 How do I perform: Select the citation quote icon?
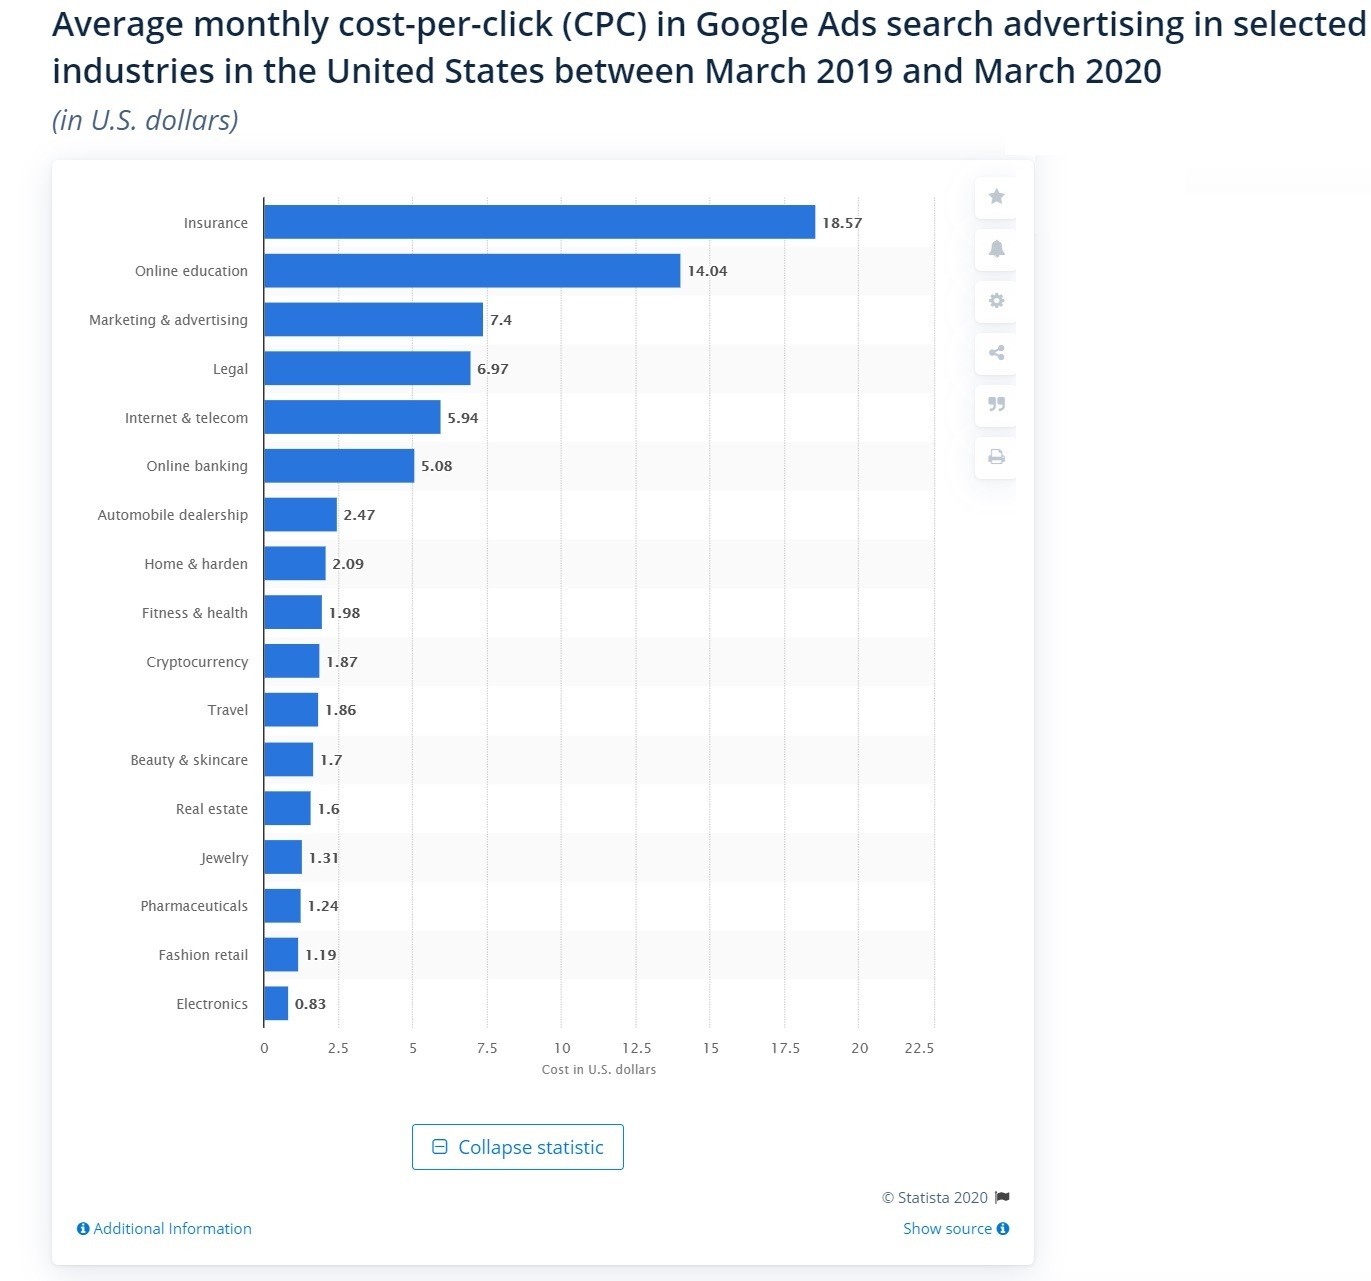(995, 405)
